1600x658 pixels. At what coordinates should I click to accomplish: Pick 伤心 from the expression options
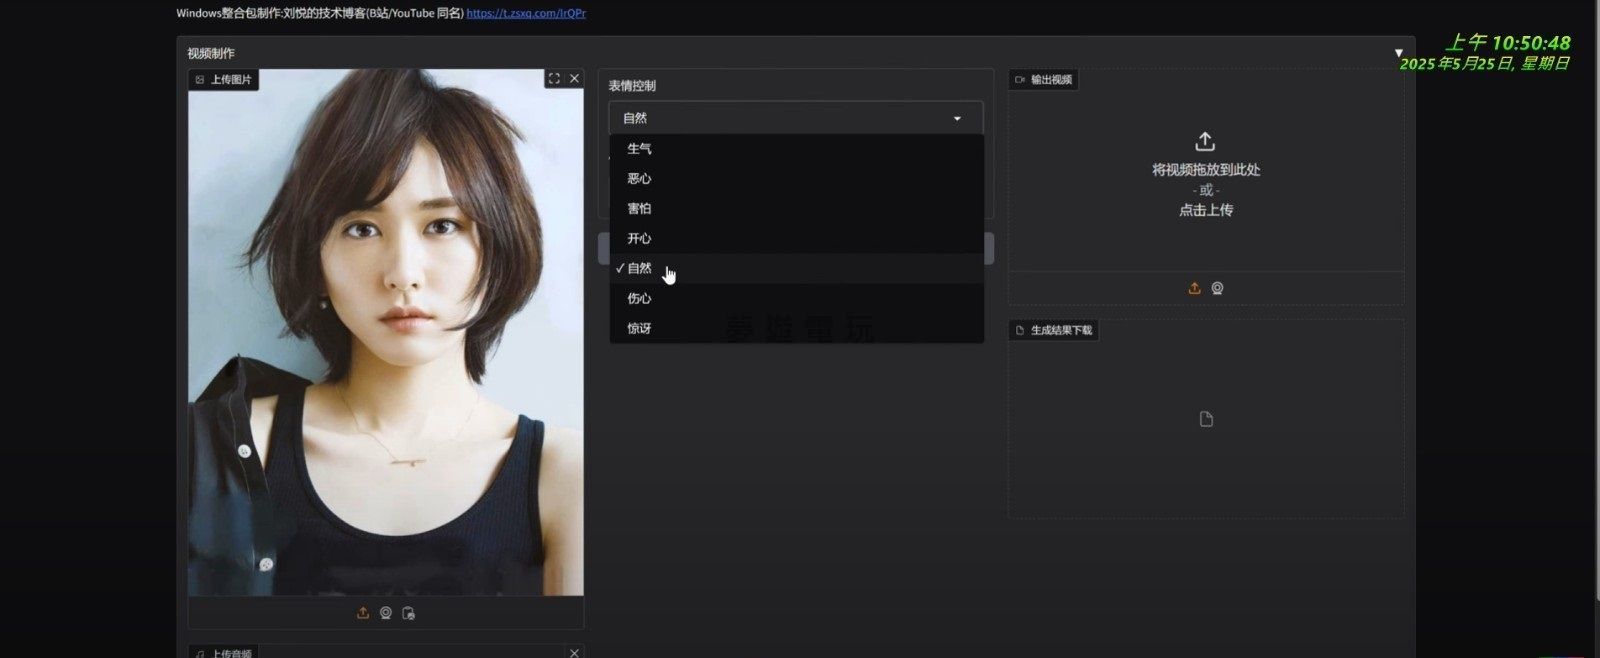(x=639, y=299)
